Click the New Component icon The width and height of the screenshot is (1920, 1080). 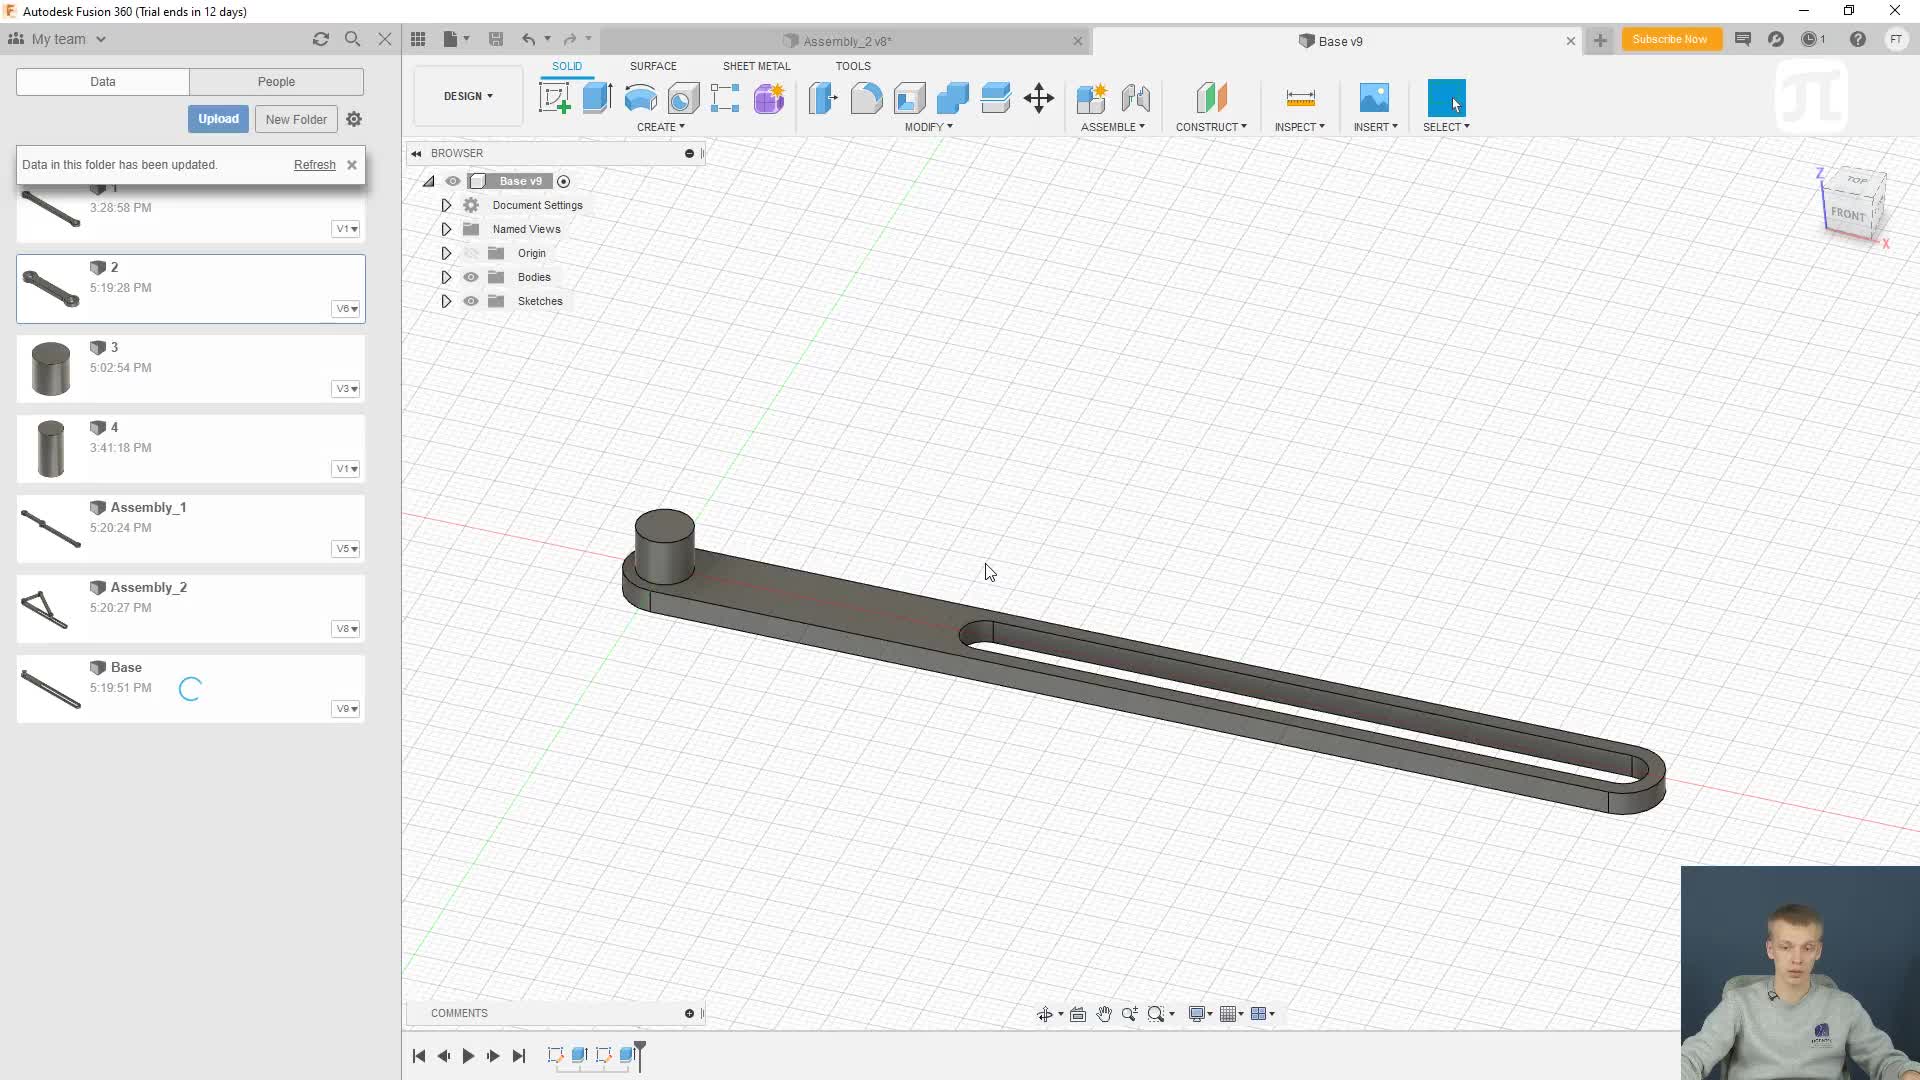click(x=1091, y=98)
